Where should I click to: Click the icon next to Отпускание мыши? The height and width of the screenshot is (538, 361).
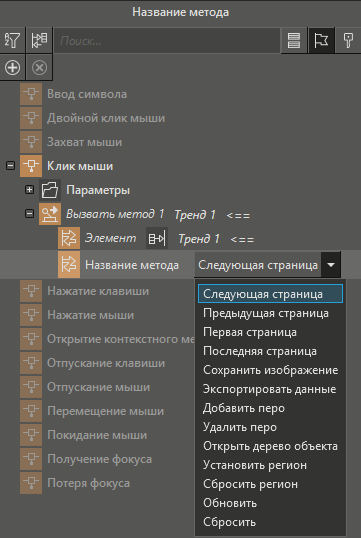pyautogui.click(x=31, y=387)
